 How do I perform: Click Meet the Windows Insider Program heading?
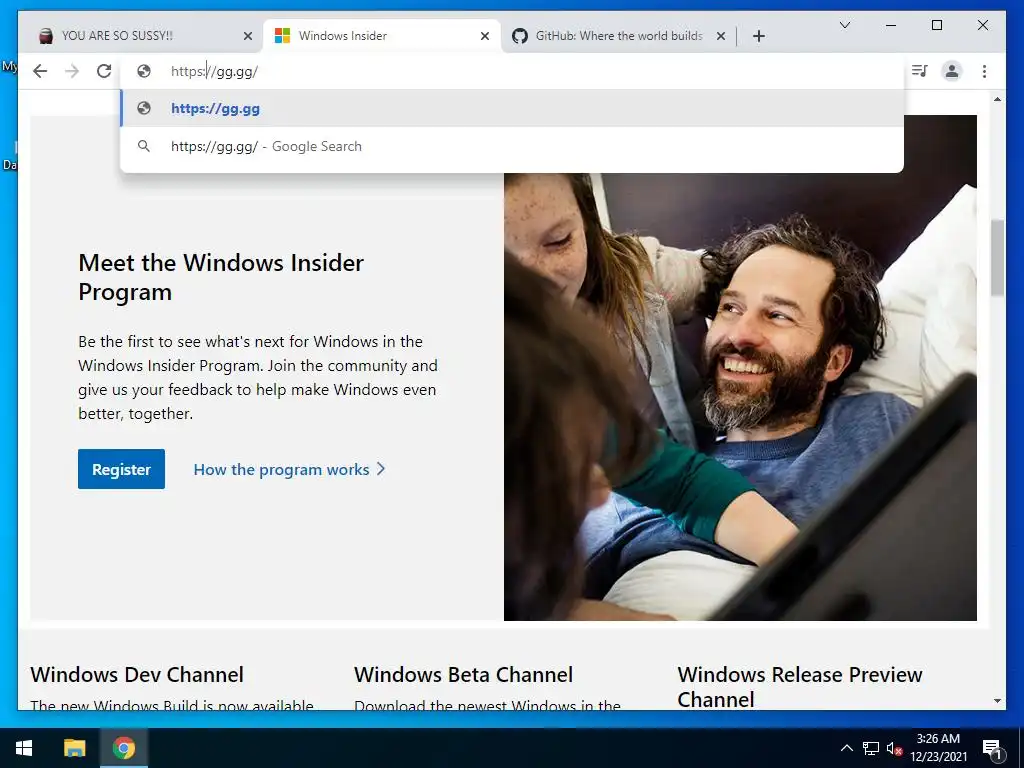(x=221, y=277)
